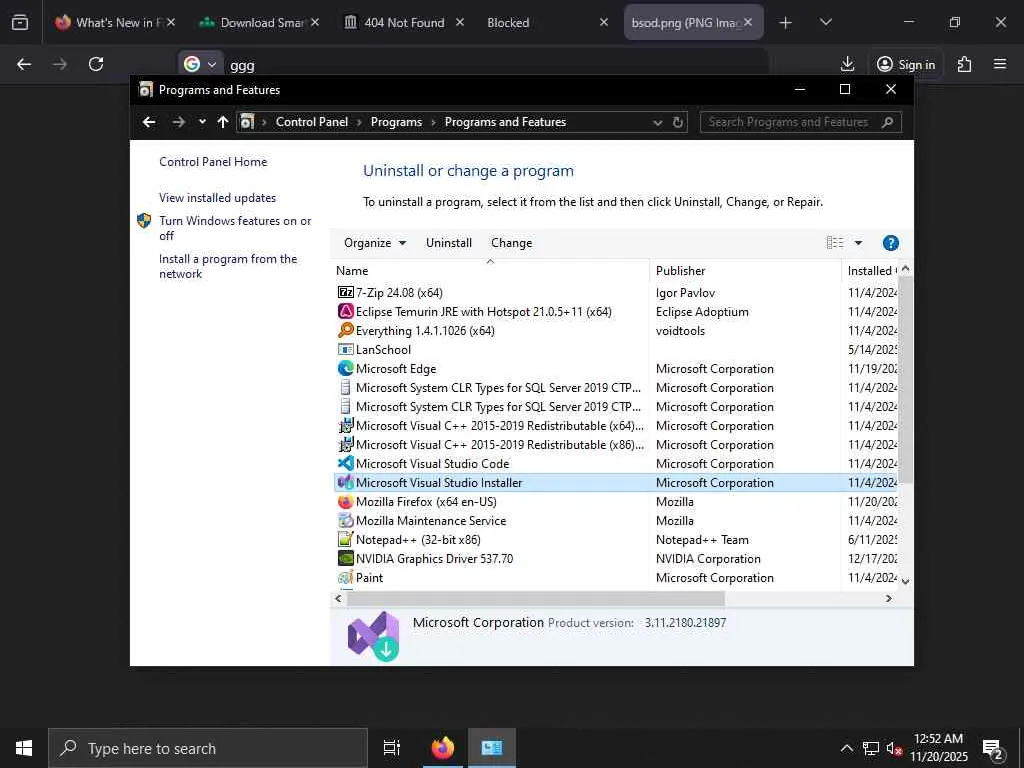Click the muted speaker volume tray icon
The image size is (1024, 768).
[x=894, y=748]
